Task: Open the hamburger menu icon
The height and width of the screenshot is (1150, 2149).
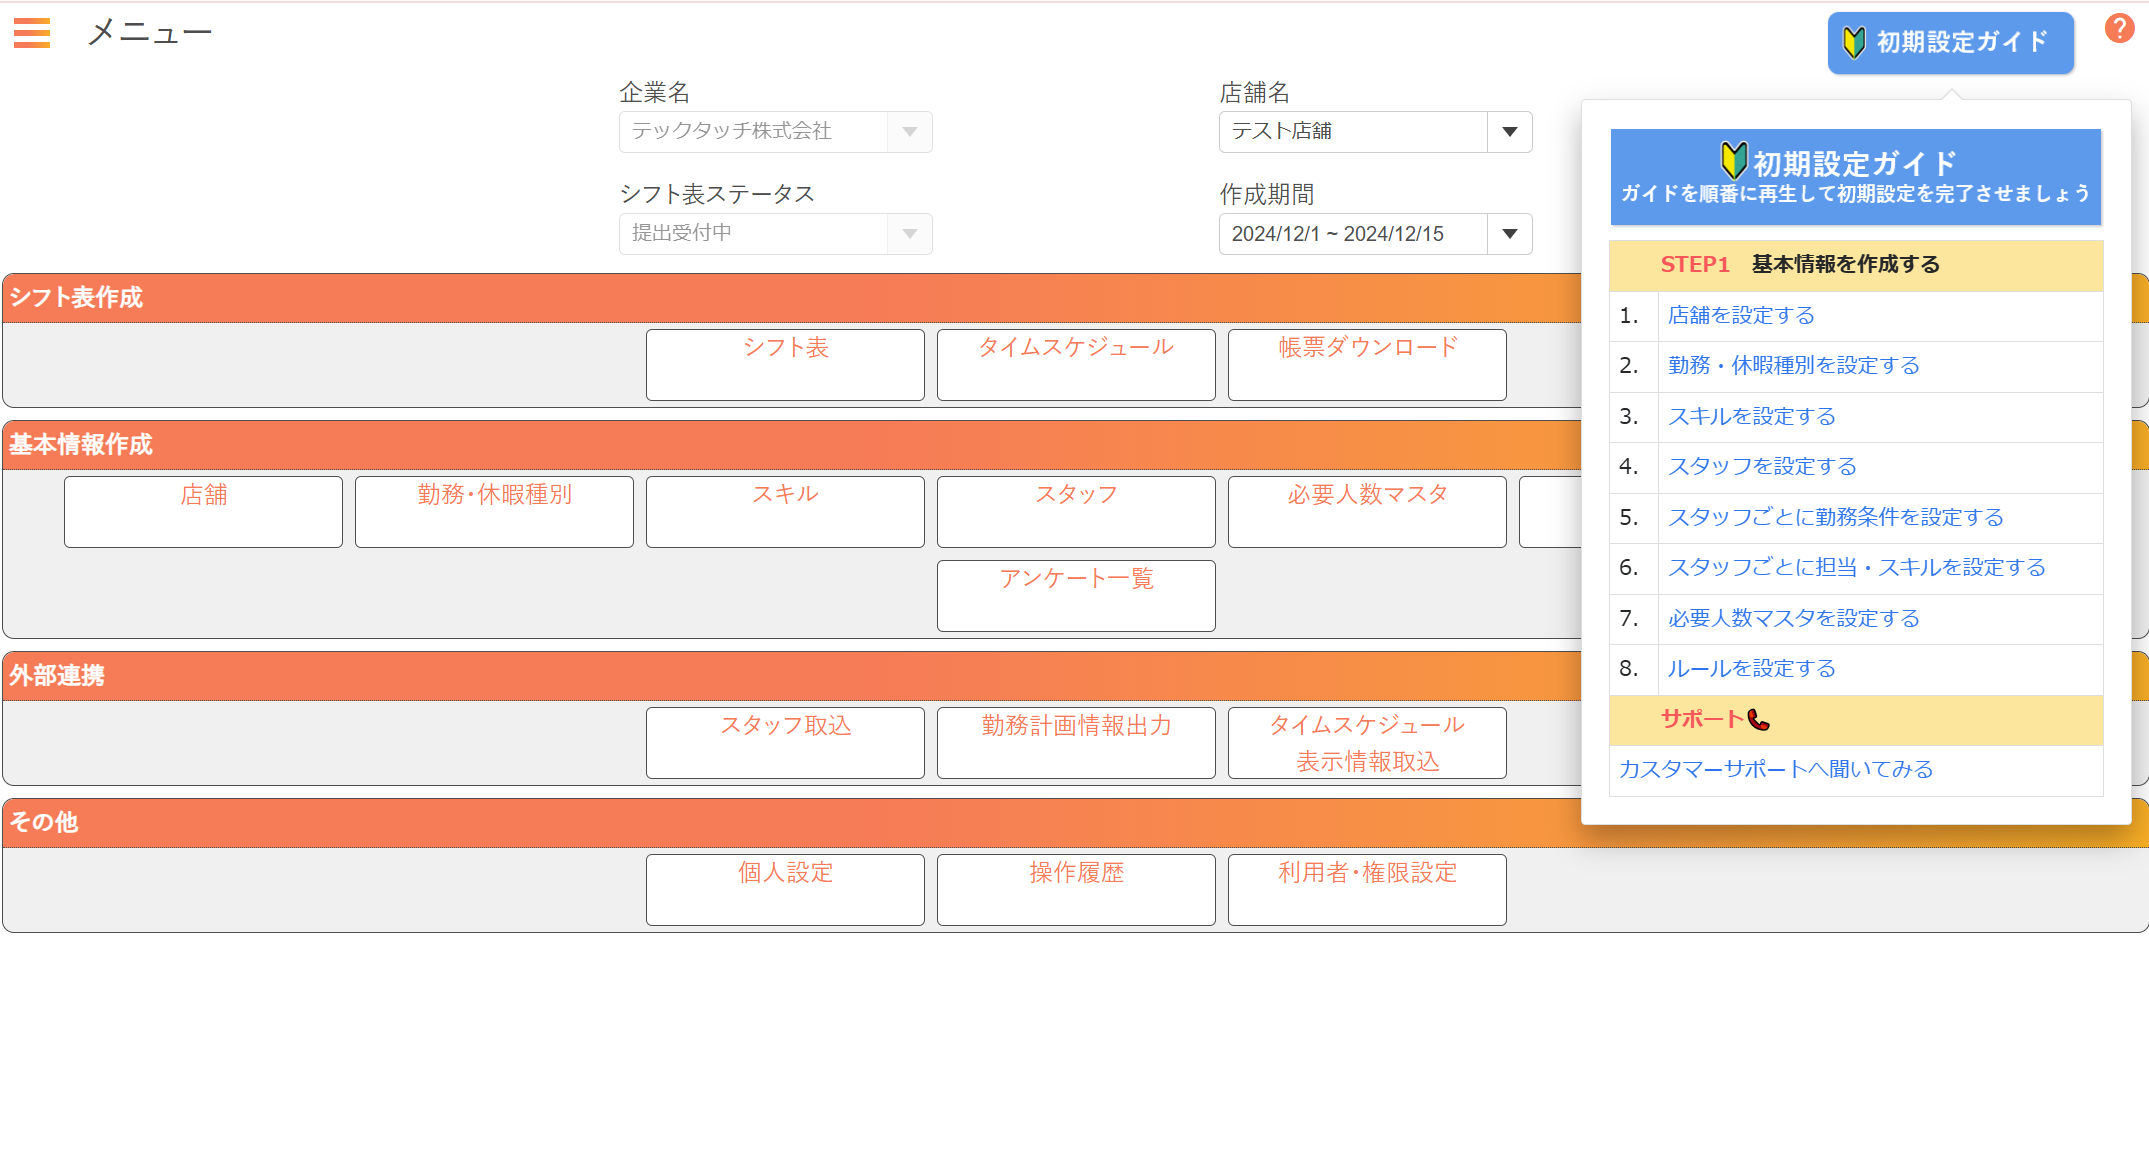Action: point(32,33)
